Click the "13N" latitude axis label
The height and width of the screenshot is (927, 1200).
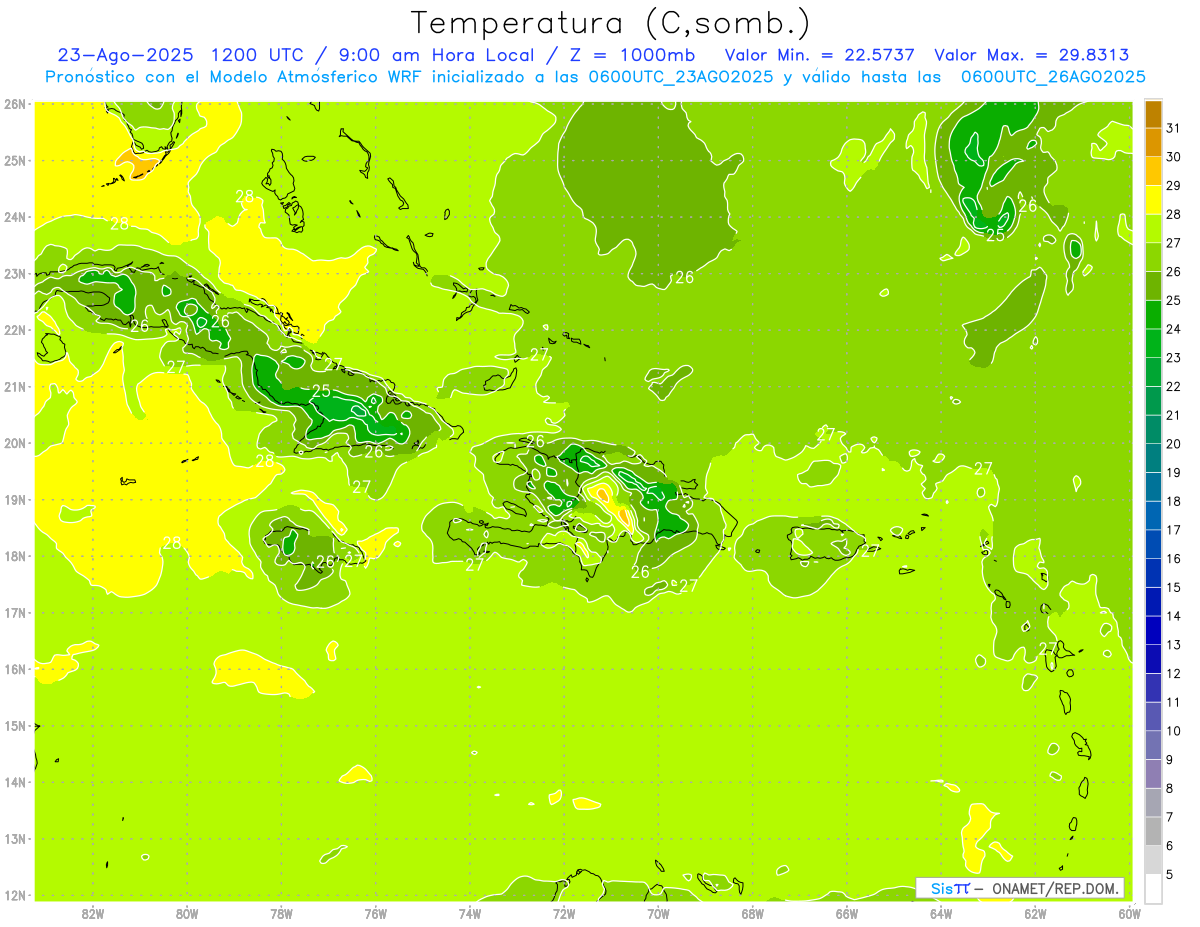pyautogui.click(x=15, y=838)
